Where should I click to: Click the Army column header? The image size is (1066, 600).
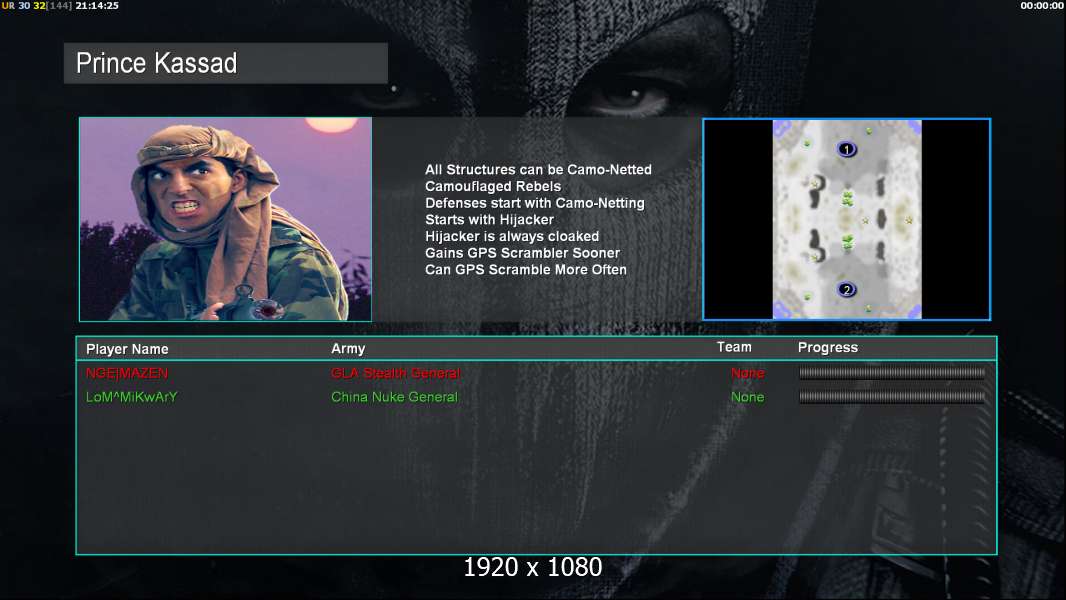[x=348, y=349]
